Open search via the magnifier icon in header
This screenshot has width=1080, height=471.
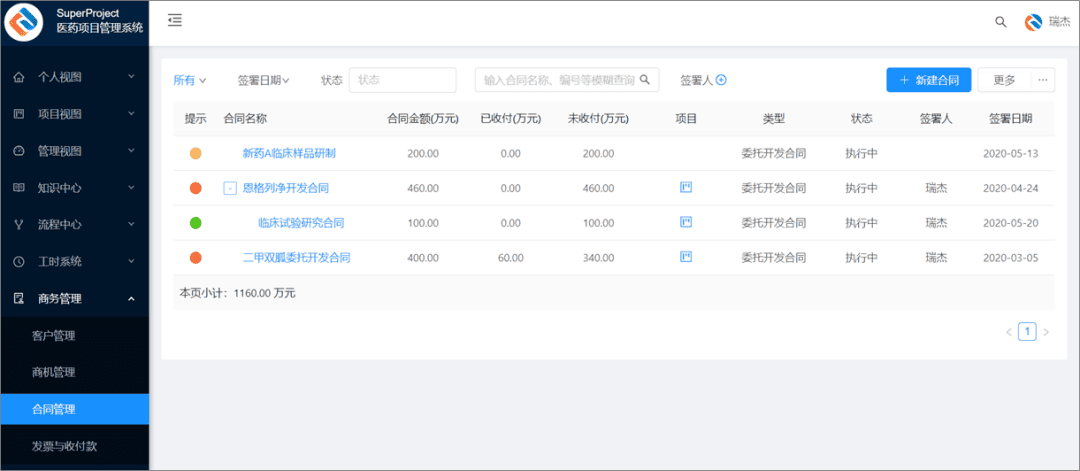[1001, 22]
